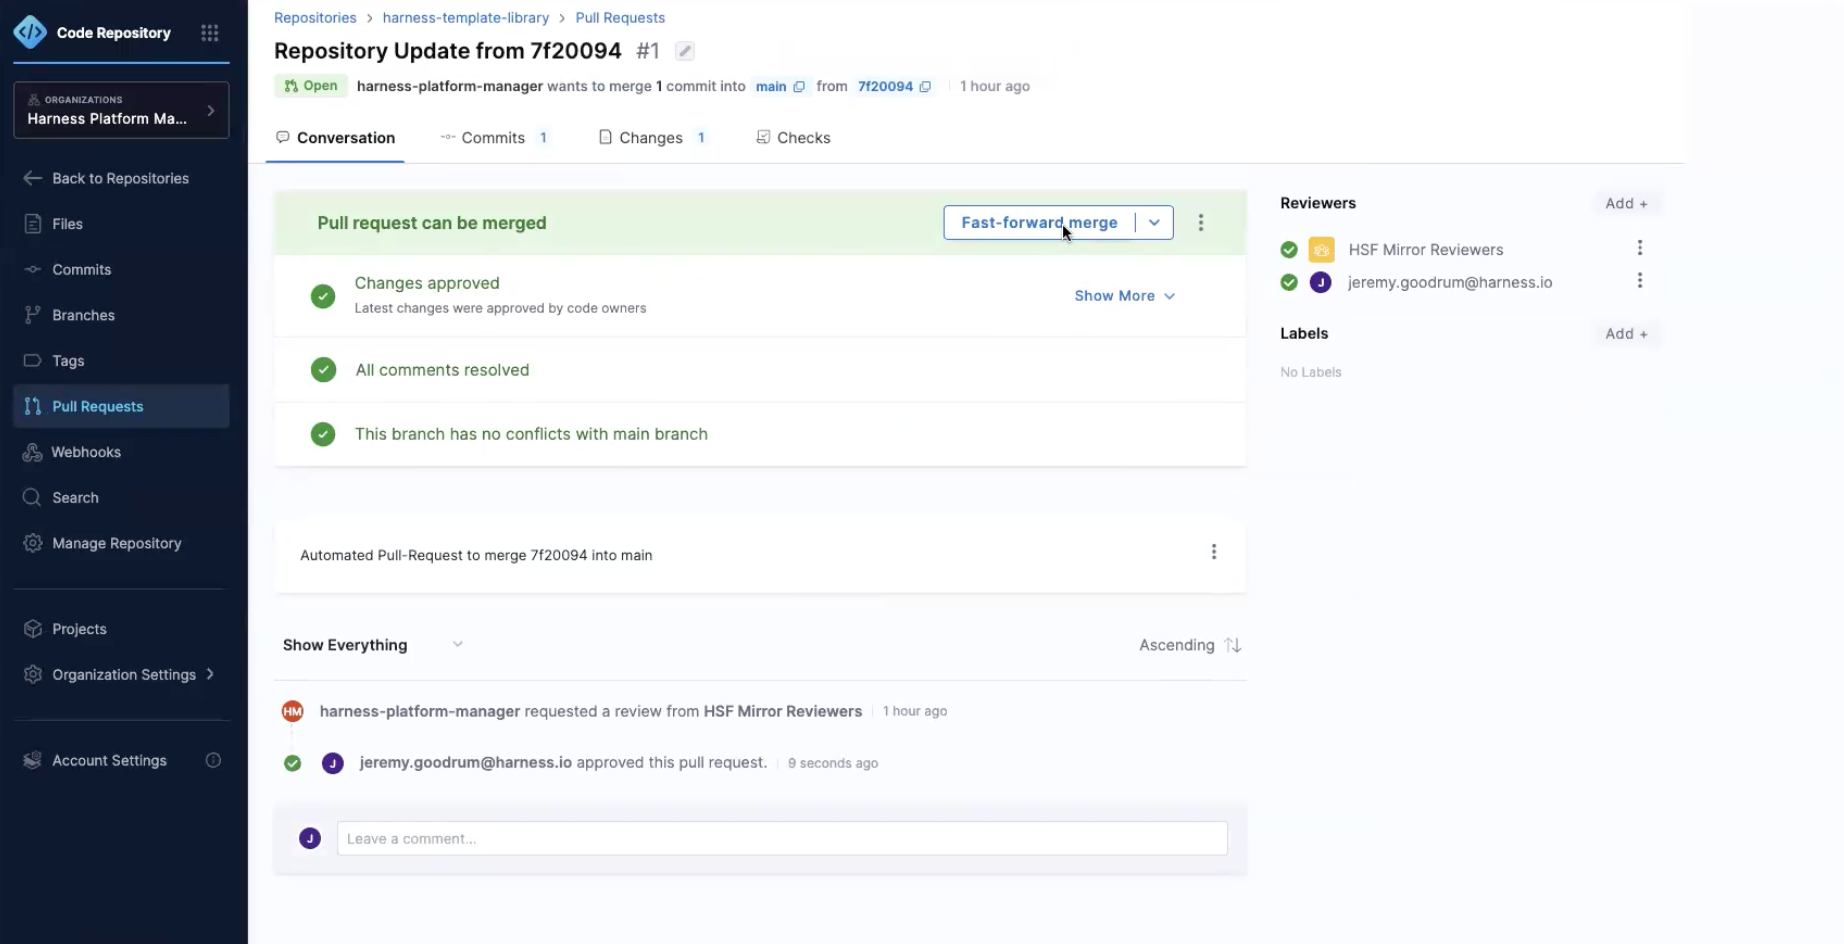Image resolution: width=1844 pixels, height=944 pixels.
Task: Click the pencil edit icon beside PR title
Action: click(685, 51)
